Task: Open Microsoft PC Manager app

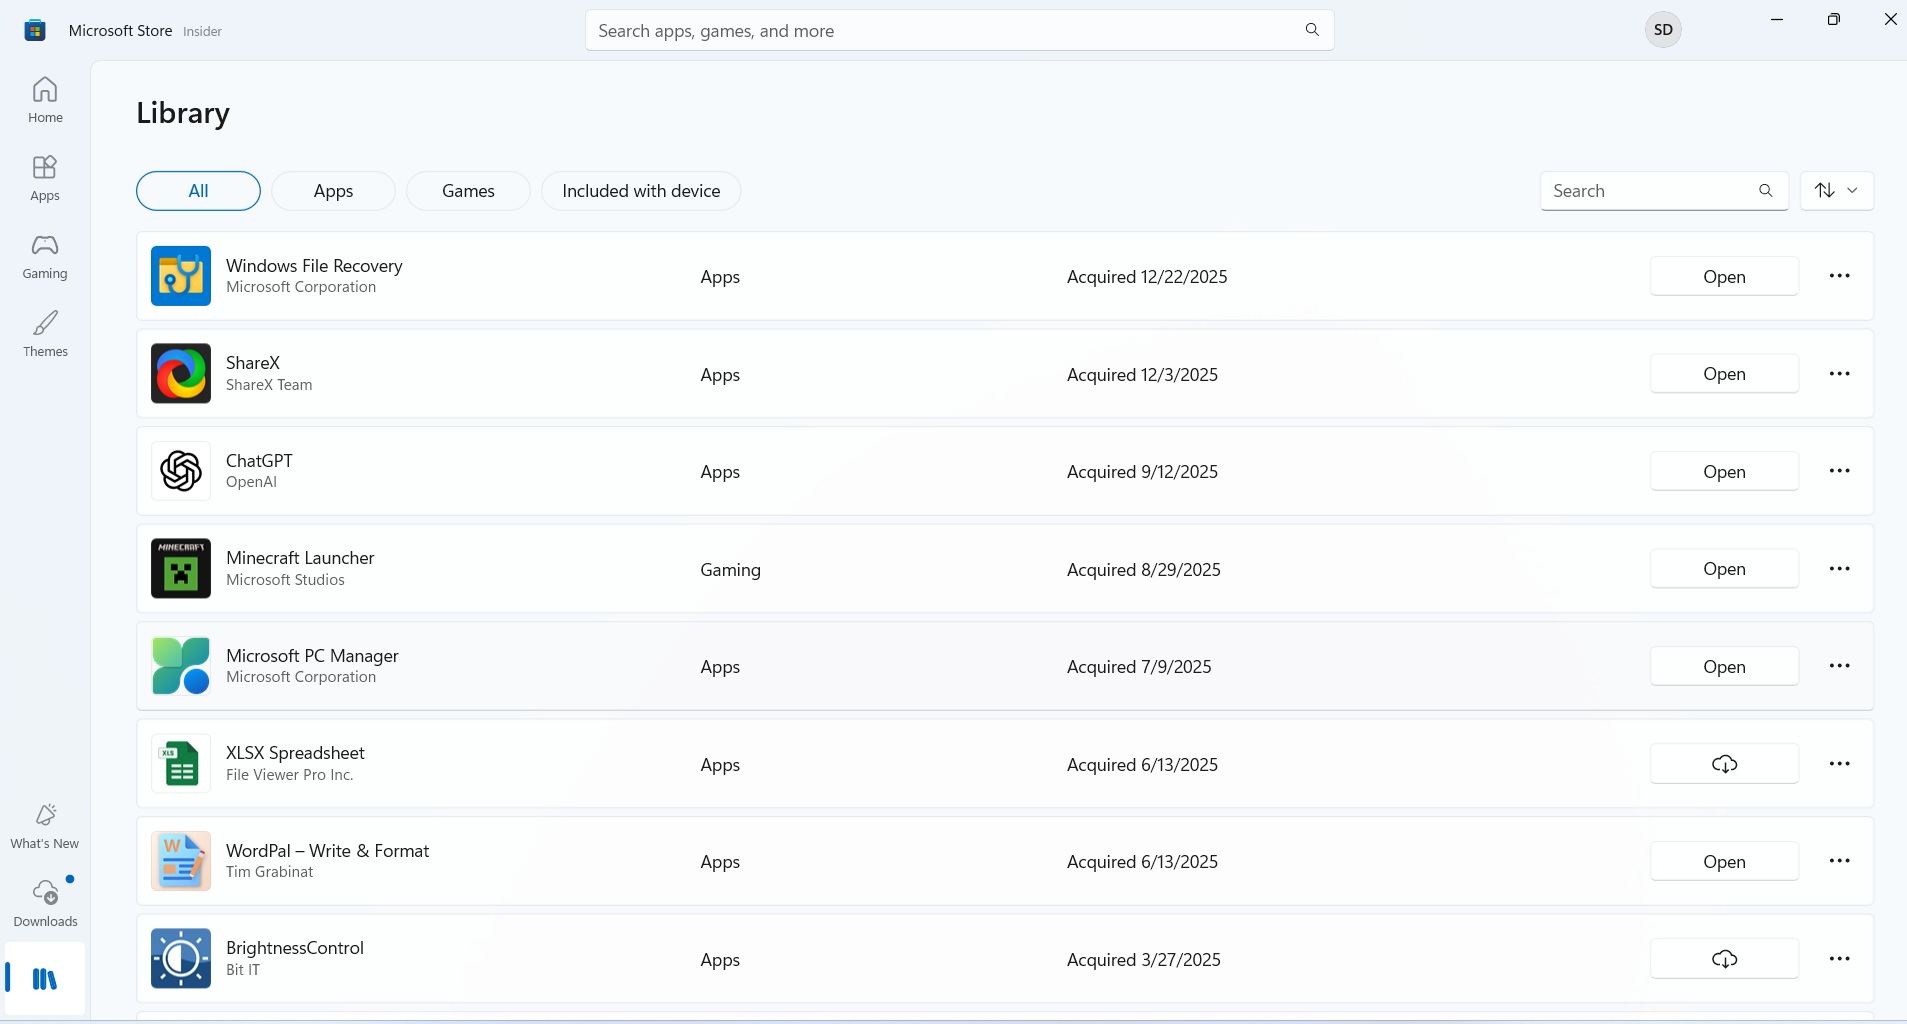Action: tap(1724, 667)
